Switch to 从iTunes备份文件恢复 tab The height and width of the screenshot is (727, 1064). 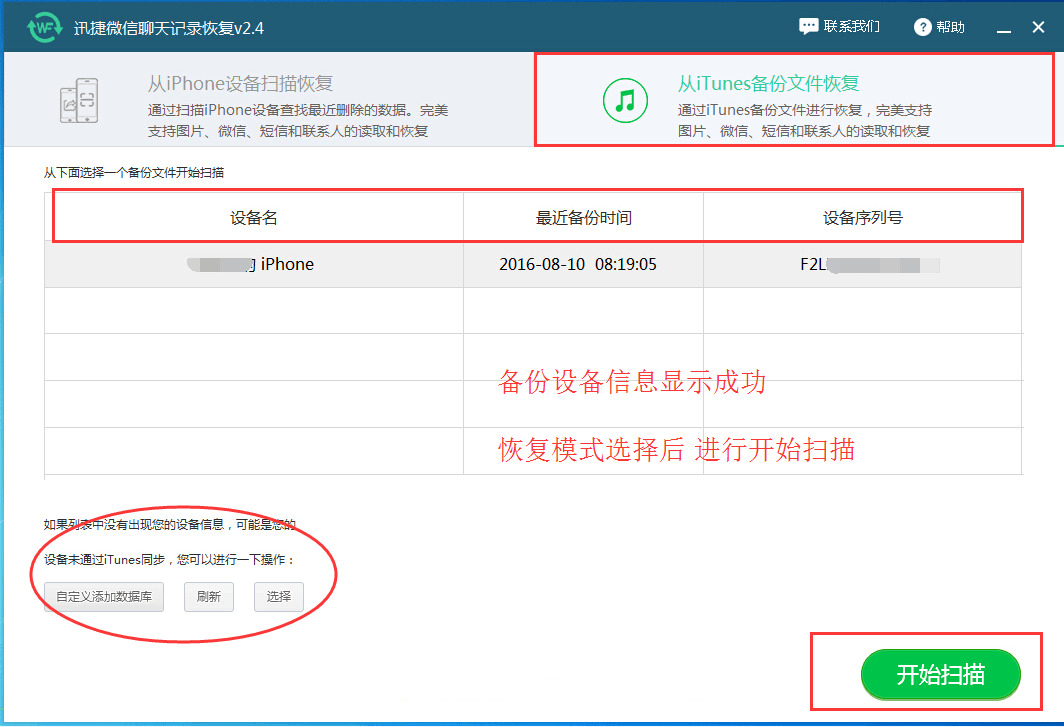coord(794,100)
